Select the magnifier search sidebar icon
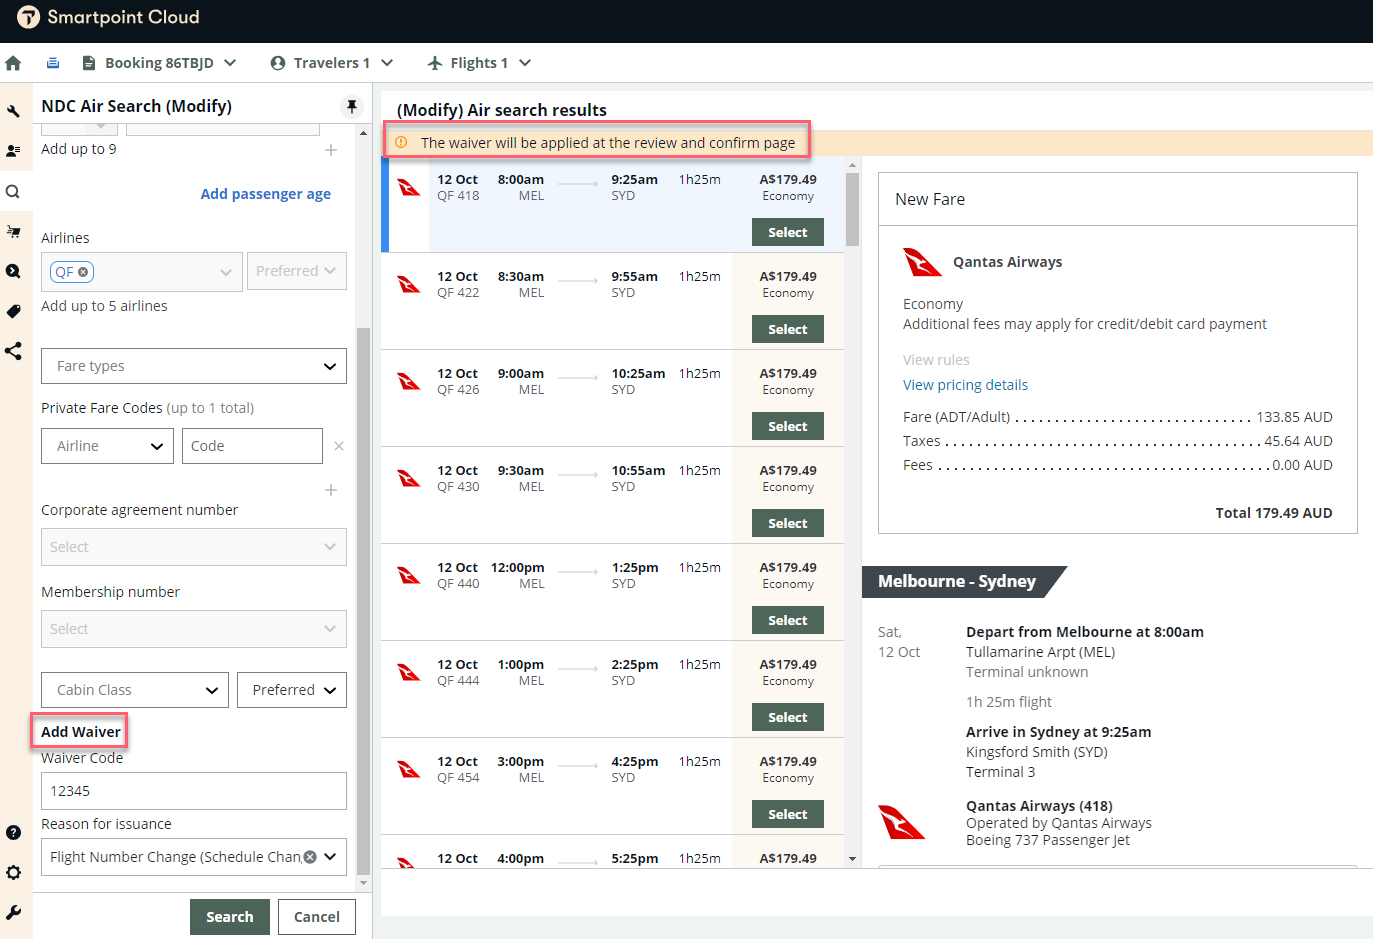The image size is (1373, 939). coord(13,191)
